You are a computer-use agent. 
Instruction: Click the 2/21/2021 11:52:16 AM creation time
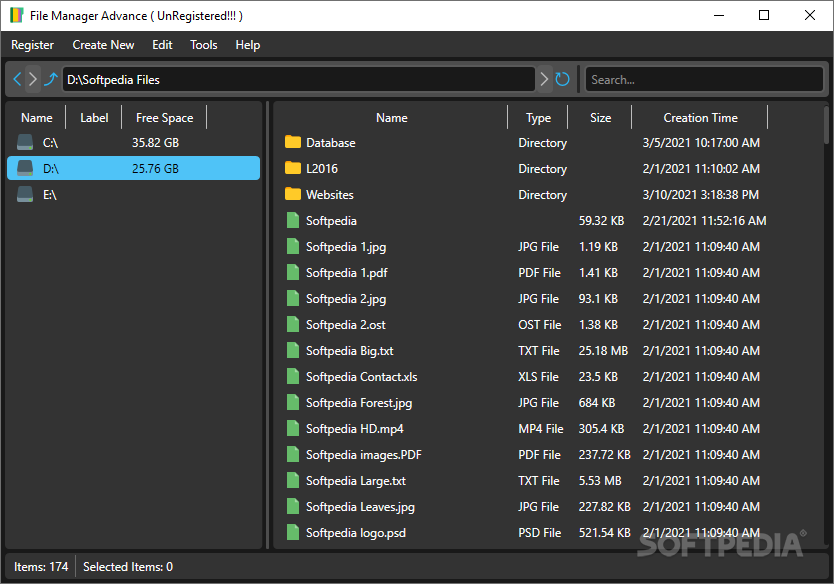(x=704, y=221)
